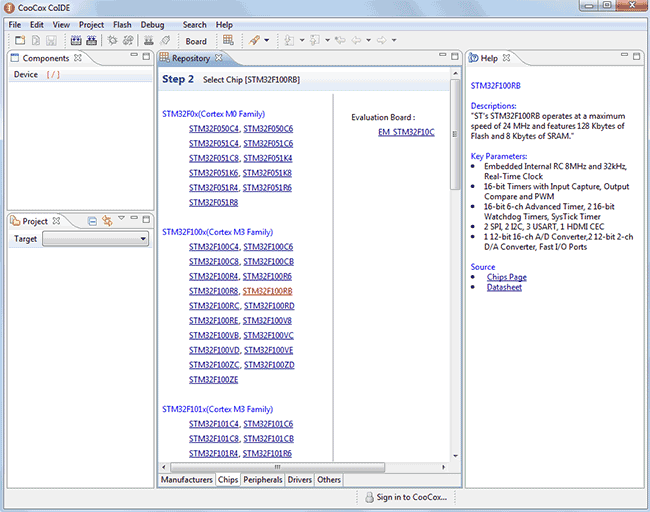This screenshot has height=512, width=650.
Task: Click Sign in to CooCox
Action: pyautogui.click(x=406, y=497)
